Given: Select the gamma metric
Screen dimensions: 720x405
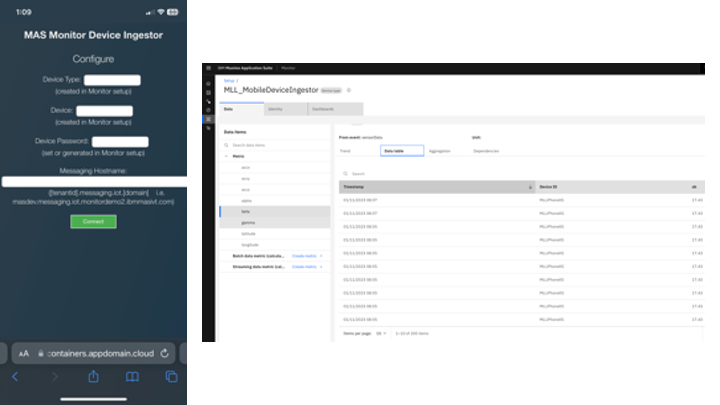Looking at the screenshot, I should [275, 223].
